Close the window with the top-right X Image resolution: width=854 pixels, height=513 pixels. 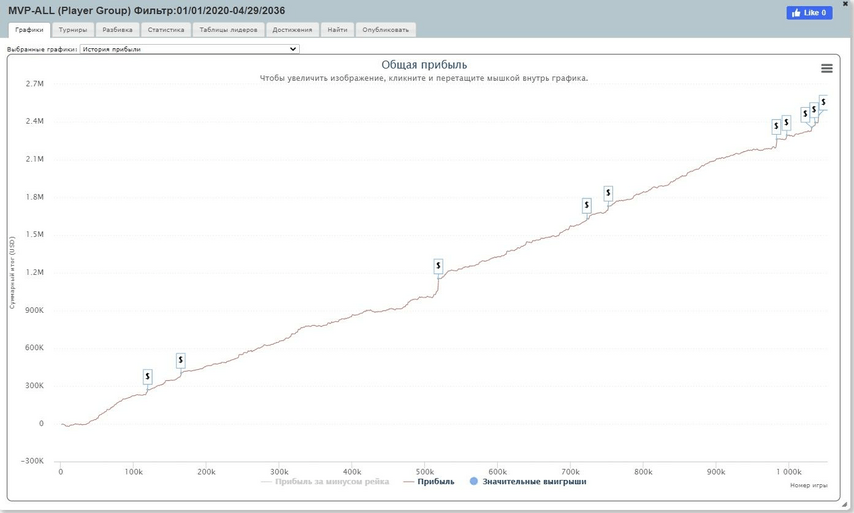(x=845, y=3)
